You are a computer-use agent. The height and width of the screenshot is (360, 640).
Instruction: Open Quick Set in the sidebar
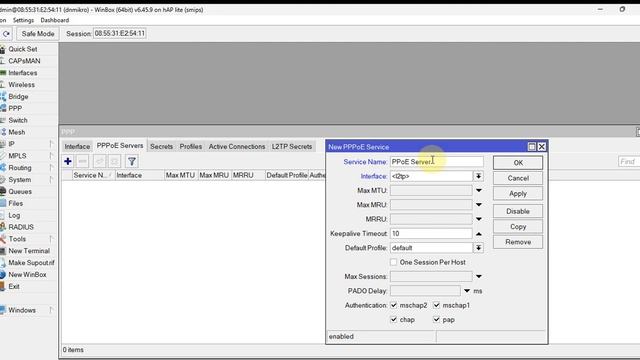coord(23,49)
